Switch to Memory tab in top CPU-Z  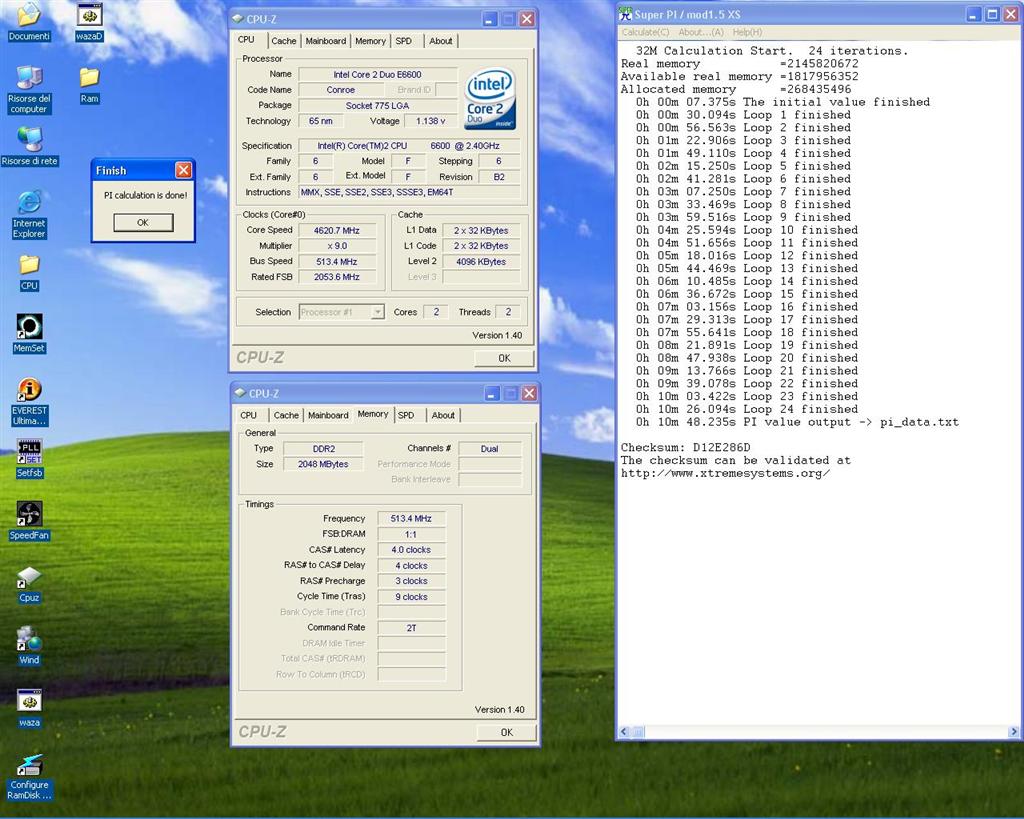370,40
